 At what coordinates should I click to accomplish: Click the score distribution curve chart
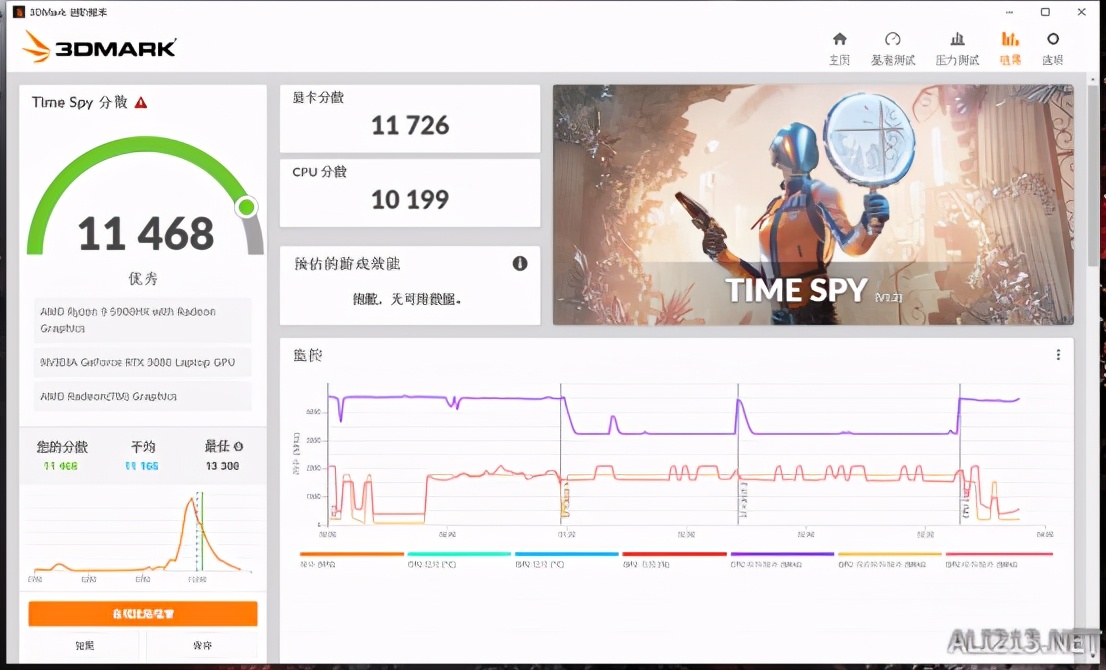[142, 534]
